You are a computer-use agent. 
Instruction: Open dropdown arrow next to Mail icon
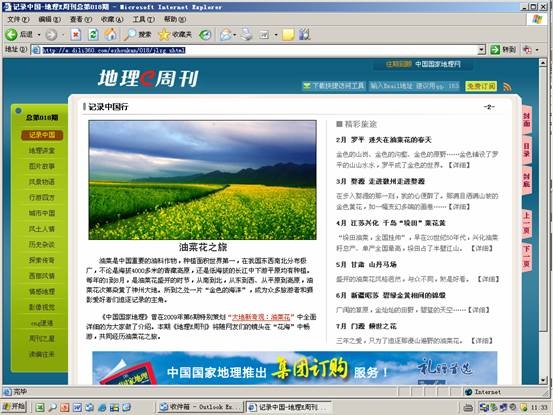click(235, 35)
